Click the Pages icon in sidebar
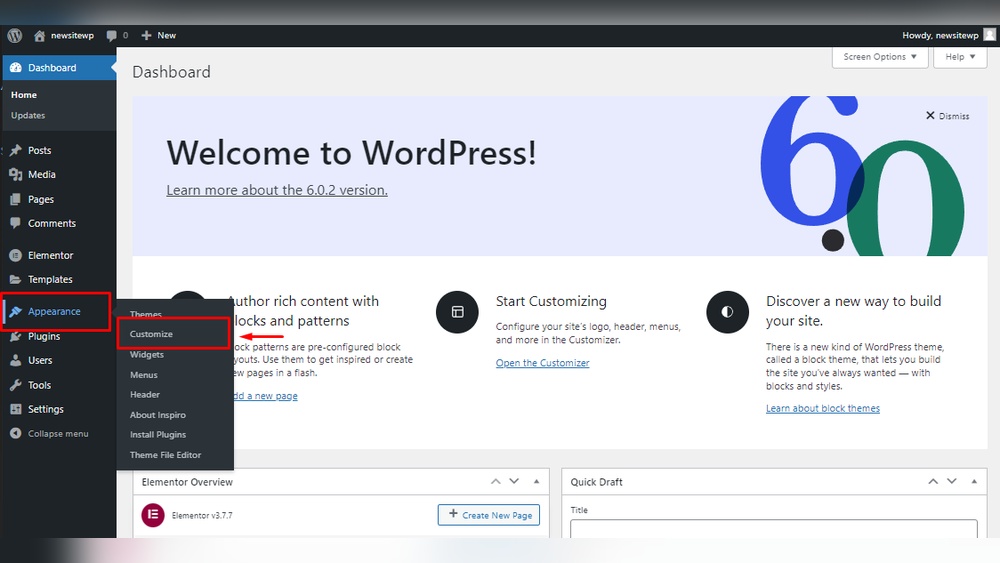The image size is (1000, 563). click(x=15, y=200)
